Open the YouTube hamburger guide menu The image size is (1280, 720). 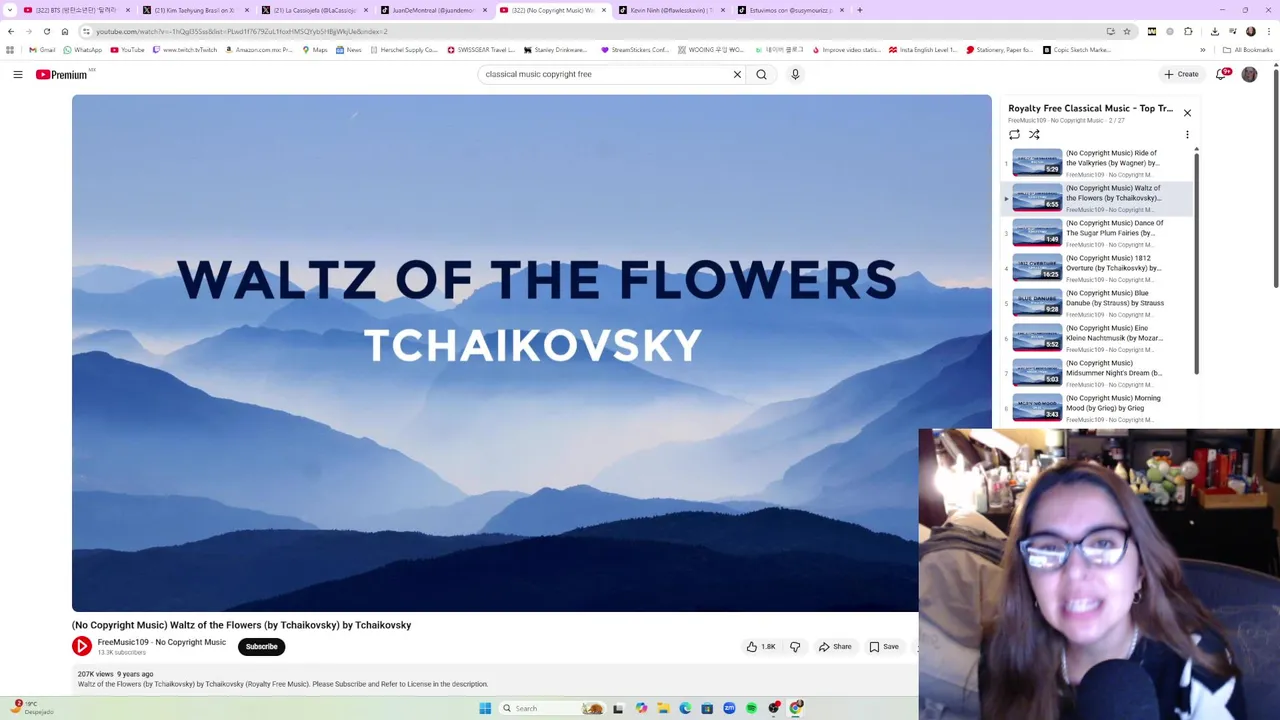(x=17, y=74)
